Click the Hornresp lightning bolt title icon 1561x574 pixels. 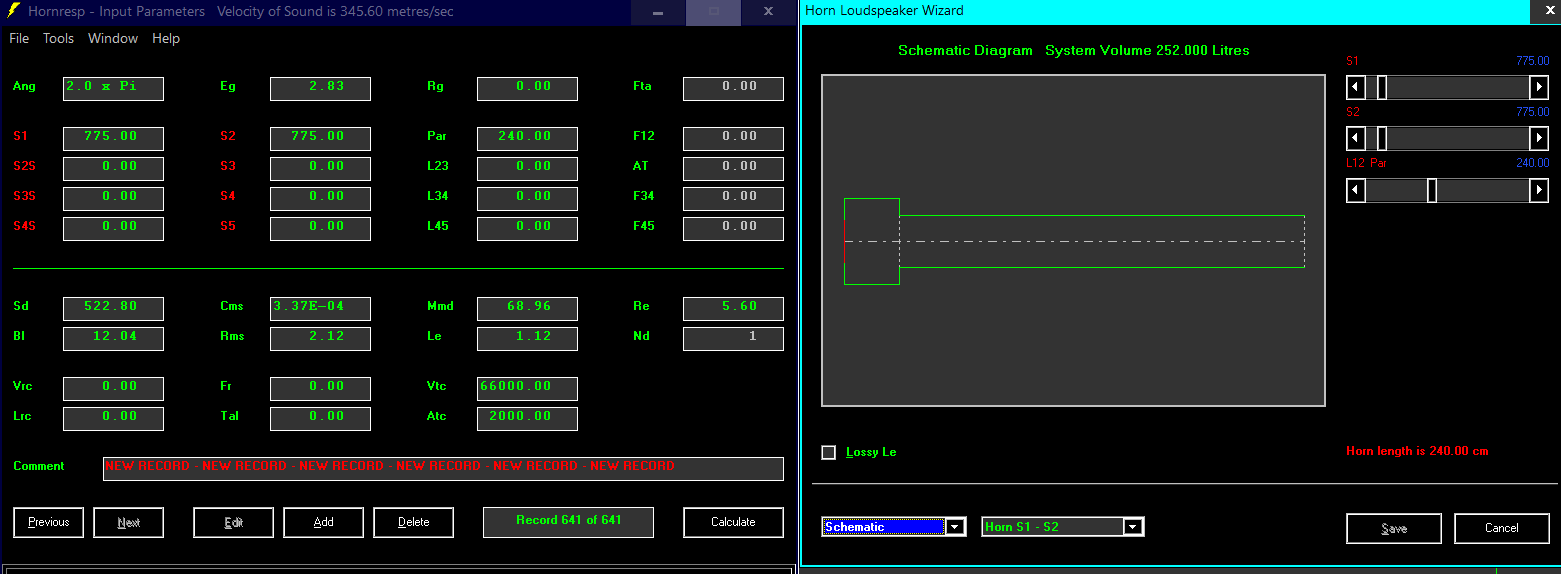[x=14, y=11]
